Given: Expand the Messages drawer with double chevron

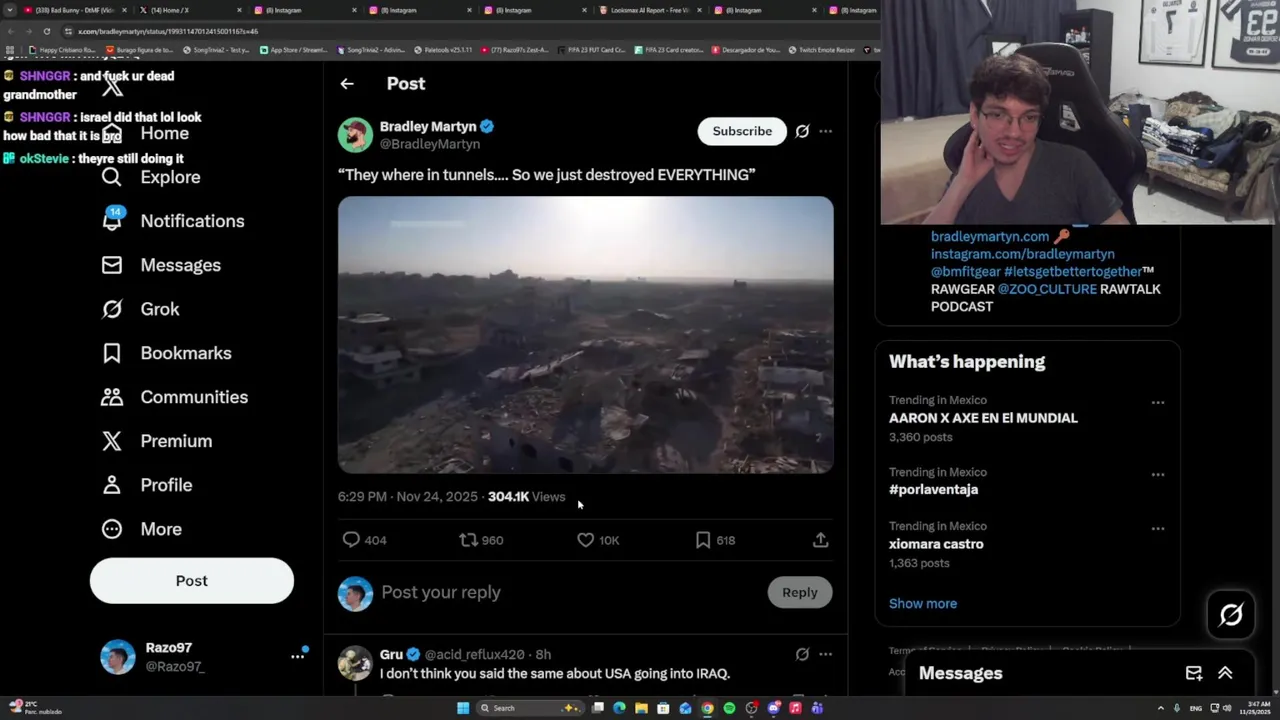Looking at the screenshot, I should click(x=1225, y=673).
